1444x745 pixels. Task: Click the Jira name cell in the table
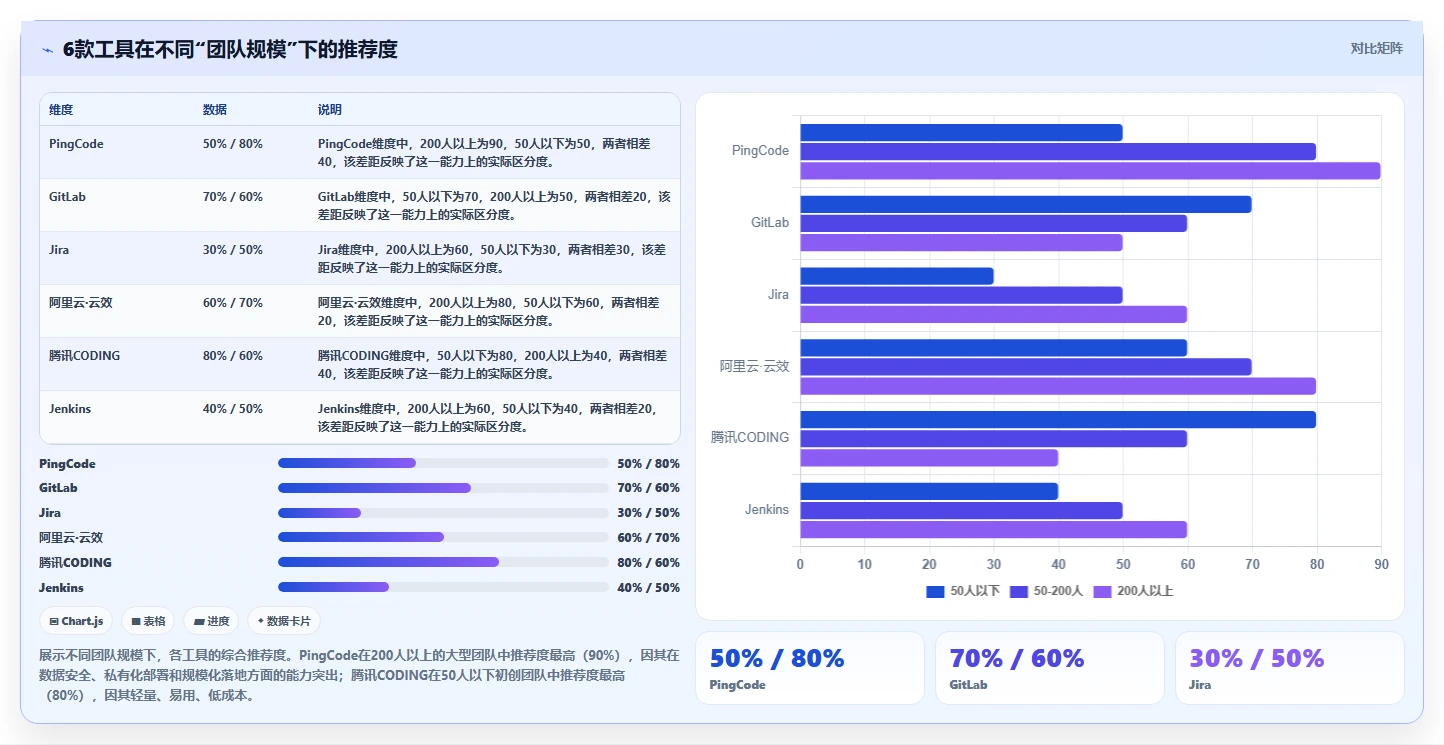click(x=59, y=250)
